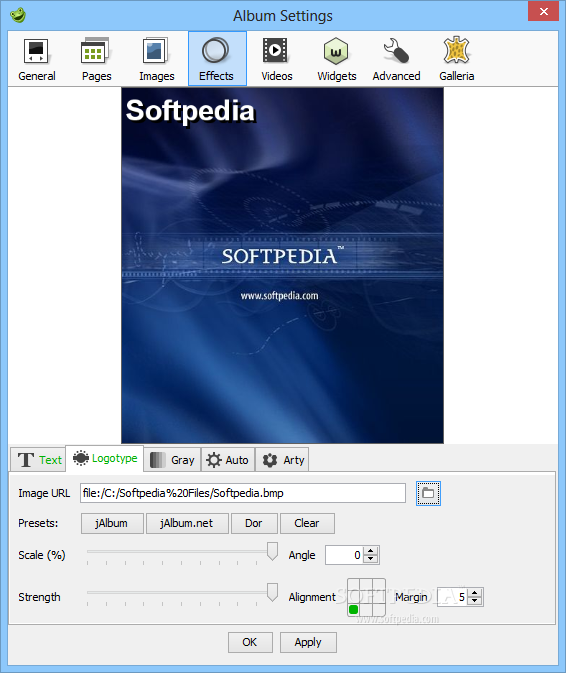566x673 pixels.
Task: Close the Album Settings window
Action: (543, 12)
